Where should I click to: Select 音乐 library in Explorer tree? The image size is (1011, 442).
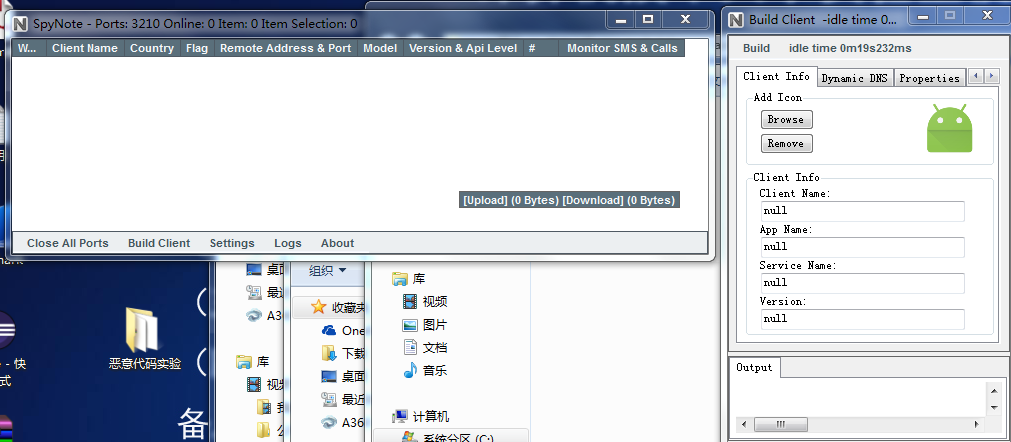click(x=425, y=371)
